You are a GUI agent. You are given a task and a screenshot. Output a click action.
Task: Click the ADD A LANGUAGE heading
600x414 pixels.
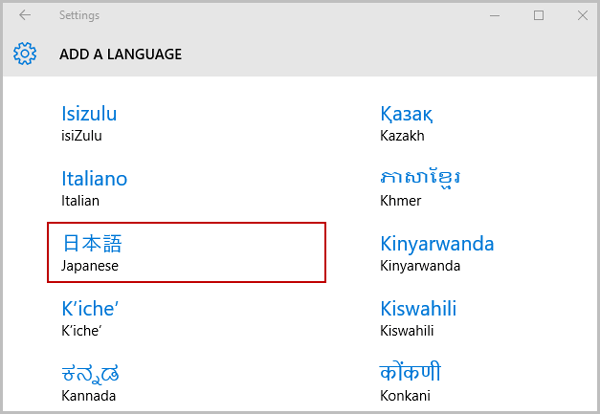121,54
